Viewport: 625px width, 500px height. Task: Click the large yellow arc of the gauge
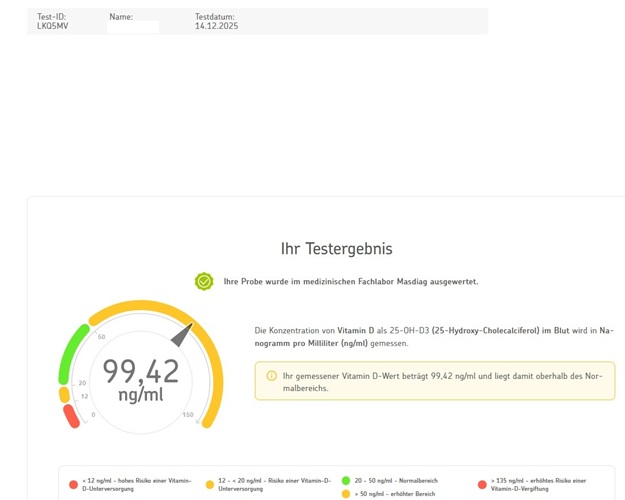(x=212, y=360)
